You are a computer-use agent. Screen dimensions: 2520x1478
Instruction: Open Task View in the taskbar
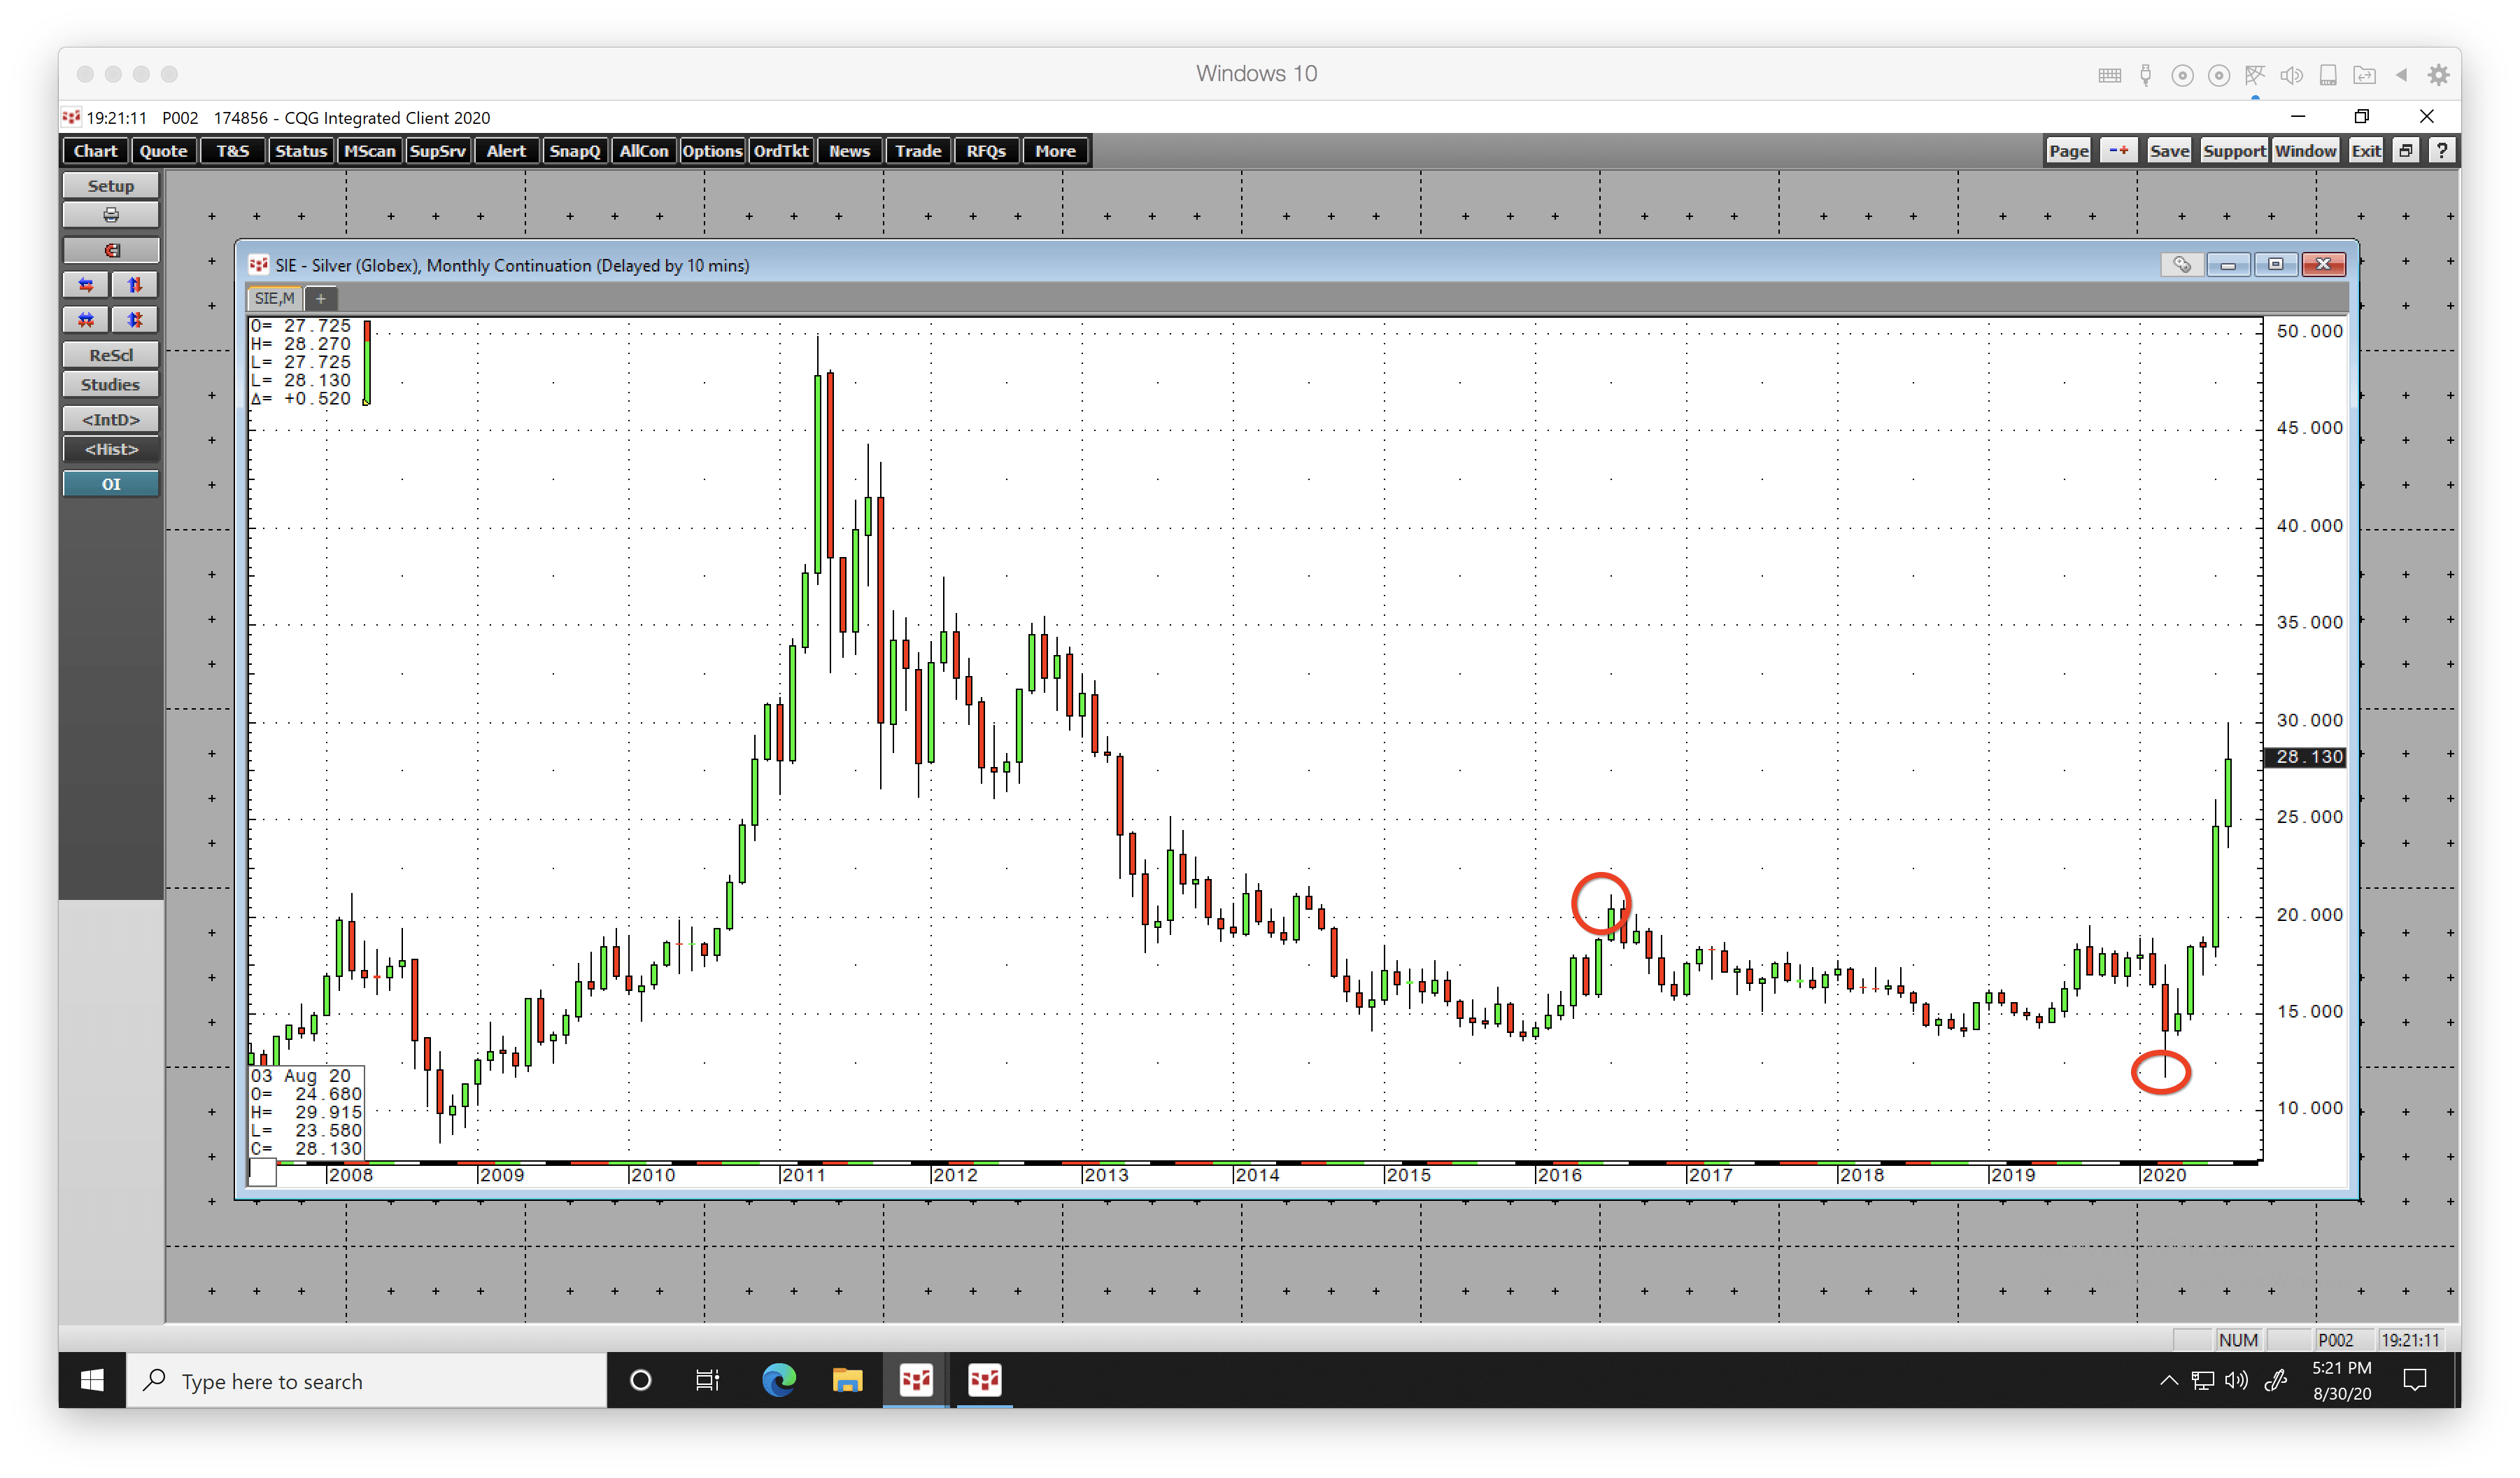click(707, 1380)
